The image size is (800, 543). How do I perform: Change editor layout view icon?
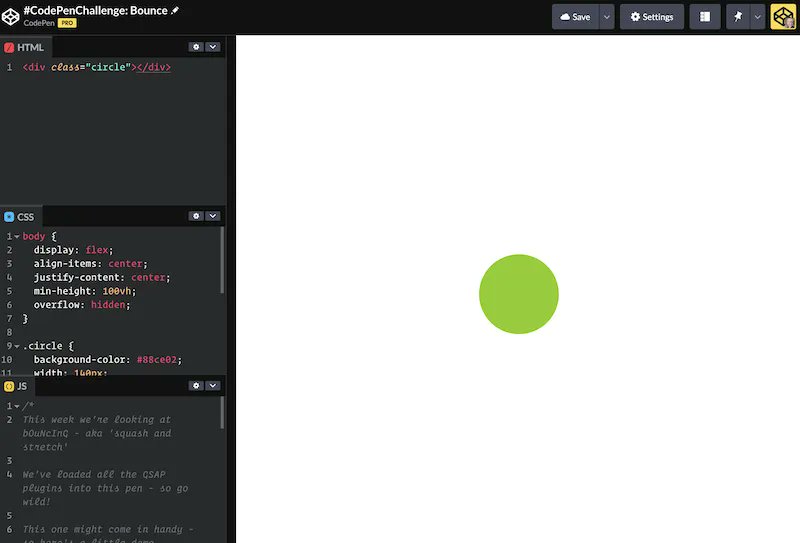(705, 17)
